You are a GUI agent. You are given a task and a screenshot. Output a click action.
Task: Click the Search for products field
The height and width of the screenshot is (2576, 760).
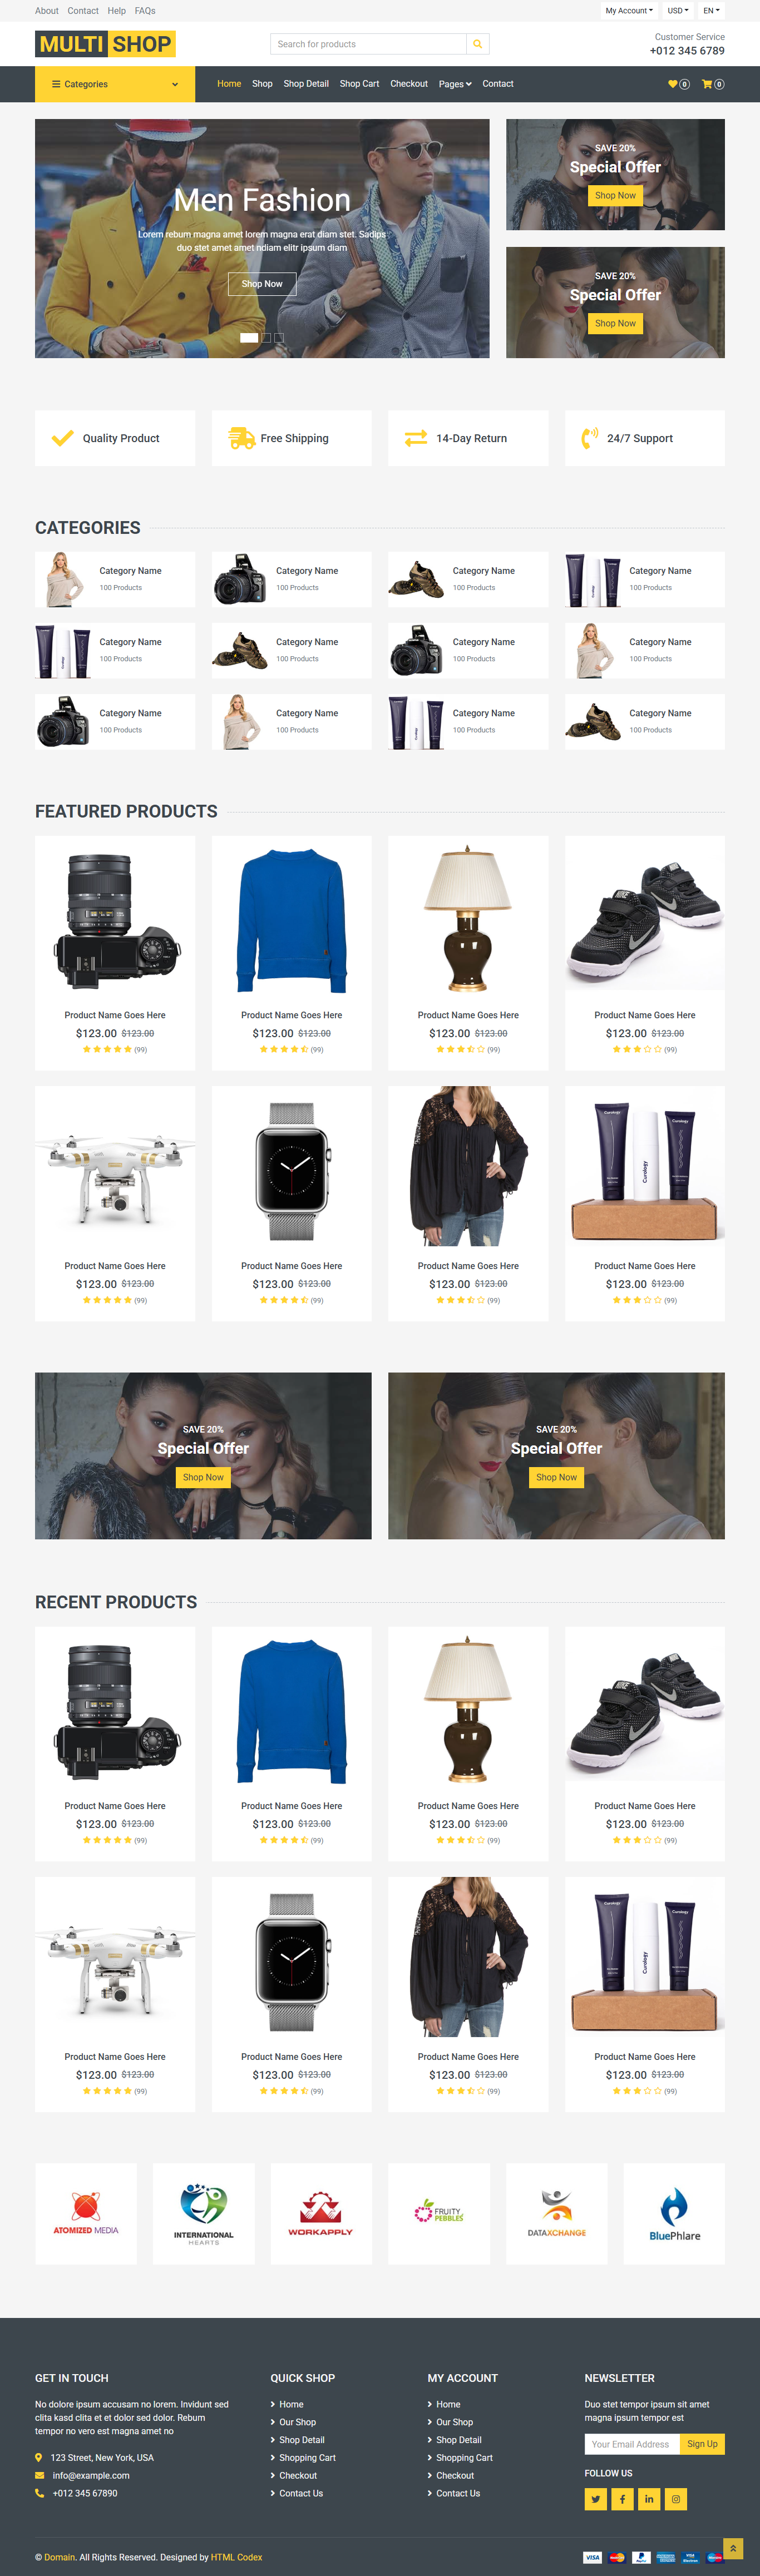tap(368, 44)
